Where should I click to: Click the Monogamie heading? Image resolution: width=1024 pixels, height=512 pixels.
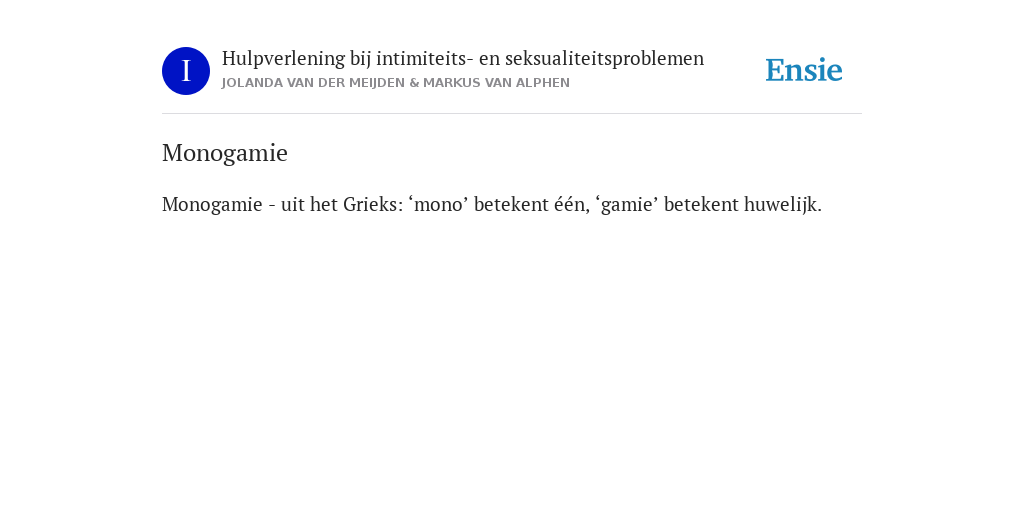pyautogui.click(x=225, y=153)
